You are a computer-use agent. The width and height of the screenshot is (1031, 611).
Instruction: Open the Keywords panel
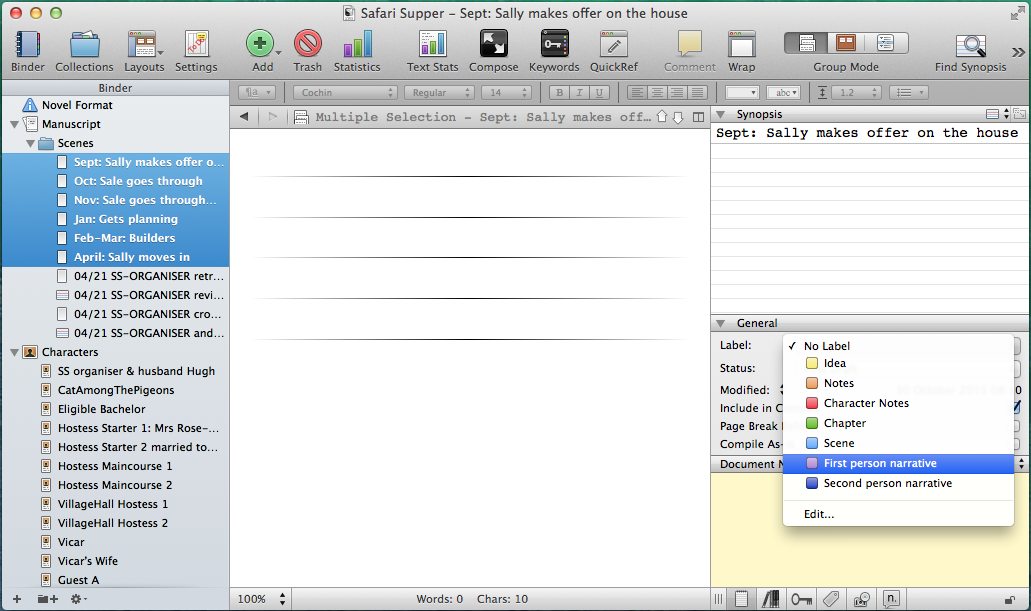[554, 51]
